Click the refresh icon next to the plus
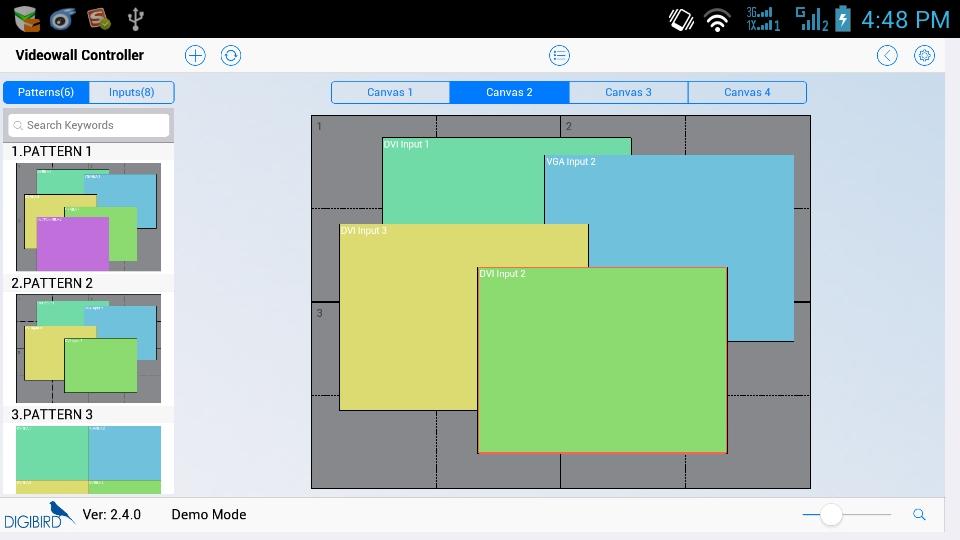The height and width of the screenshot is (540, 960). pos(231,56)
